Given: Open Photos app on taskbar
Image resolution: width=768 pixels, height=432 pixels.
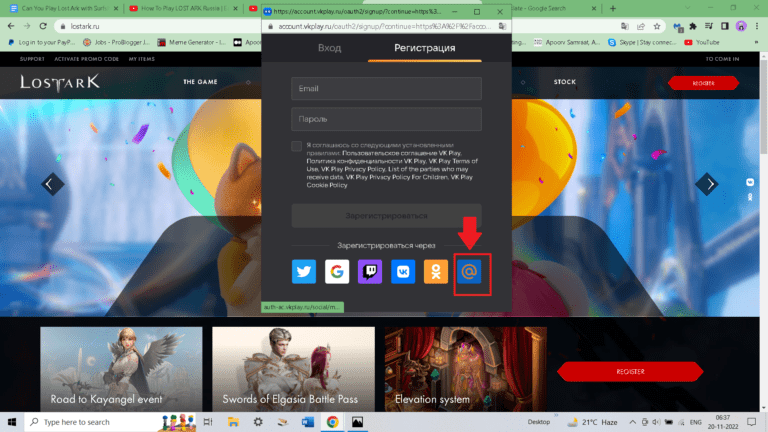Looking at the screenshot, I should tap(358, 422).
